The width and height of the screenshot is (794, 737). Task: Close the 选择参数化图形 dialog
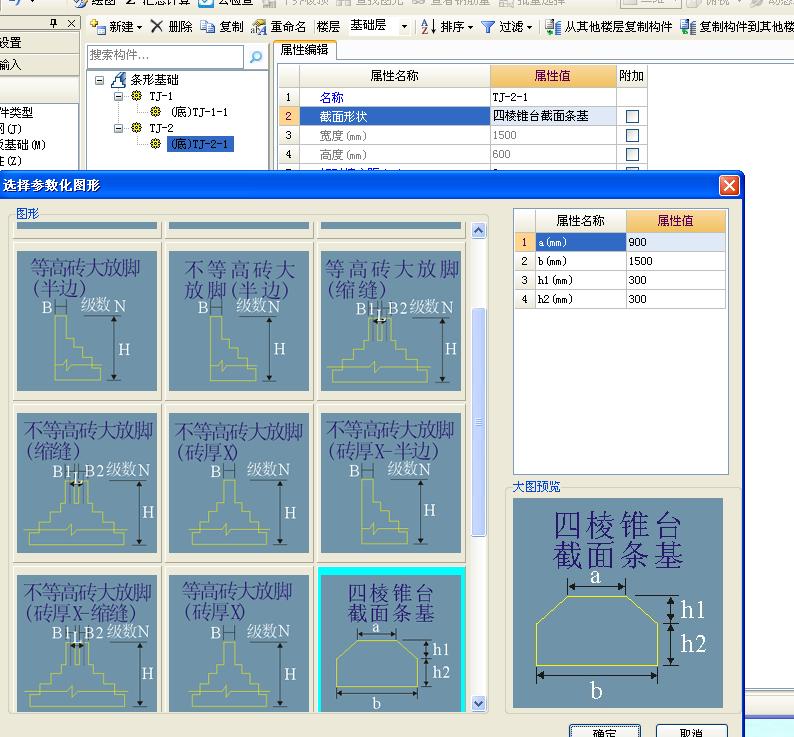[x=729, y=185]
